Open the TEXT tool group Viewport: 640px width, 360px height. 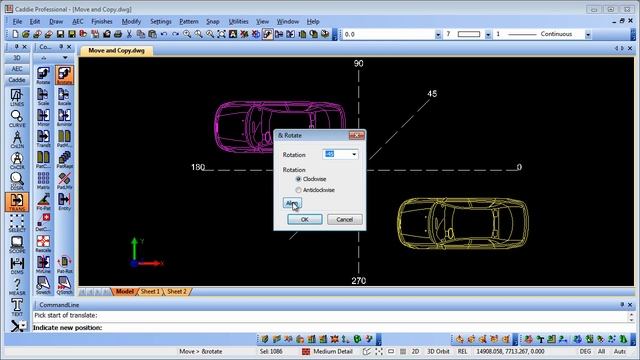17,307
